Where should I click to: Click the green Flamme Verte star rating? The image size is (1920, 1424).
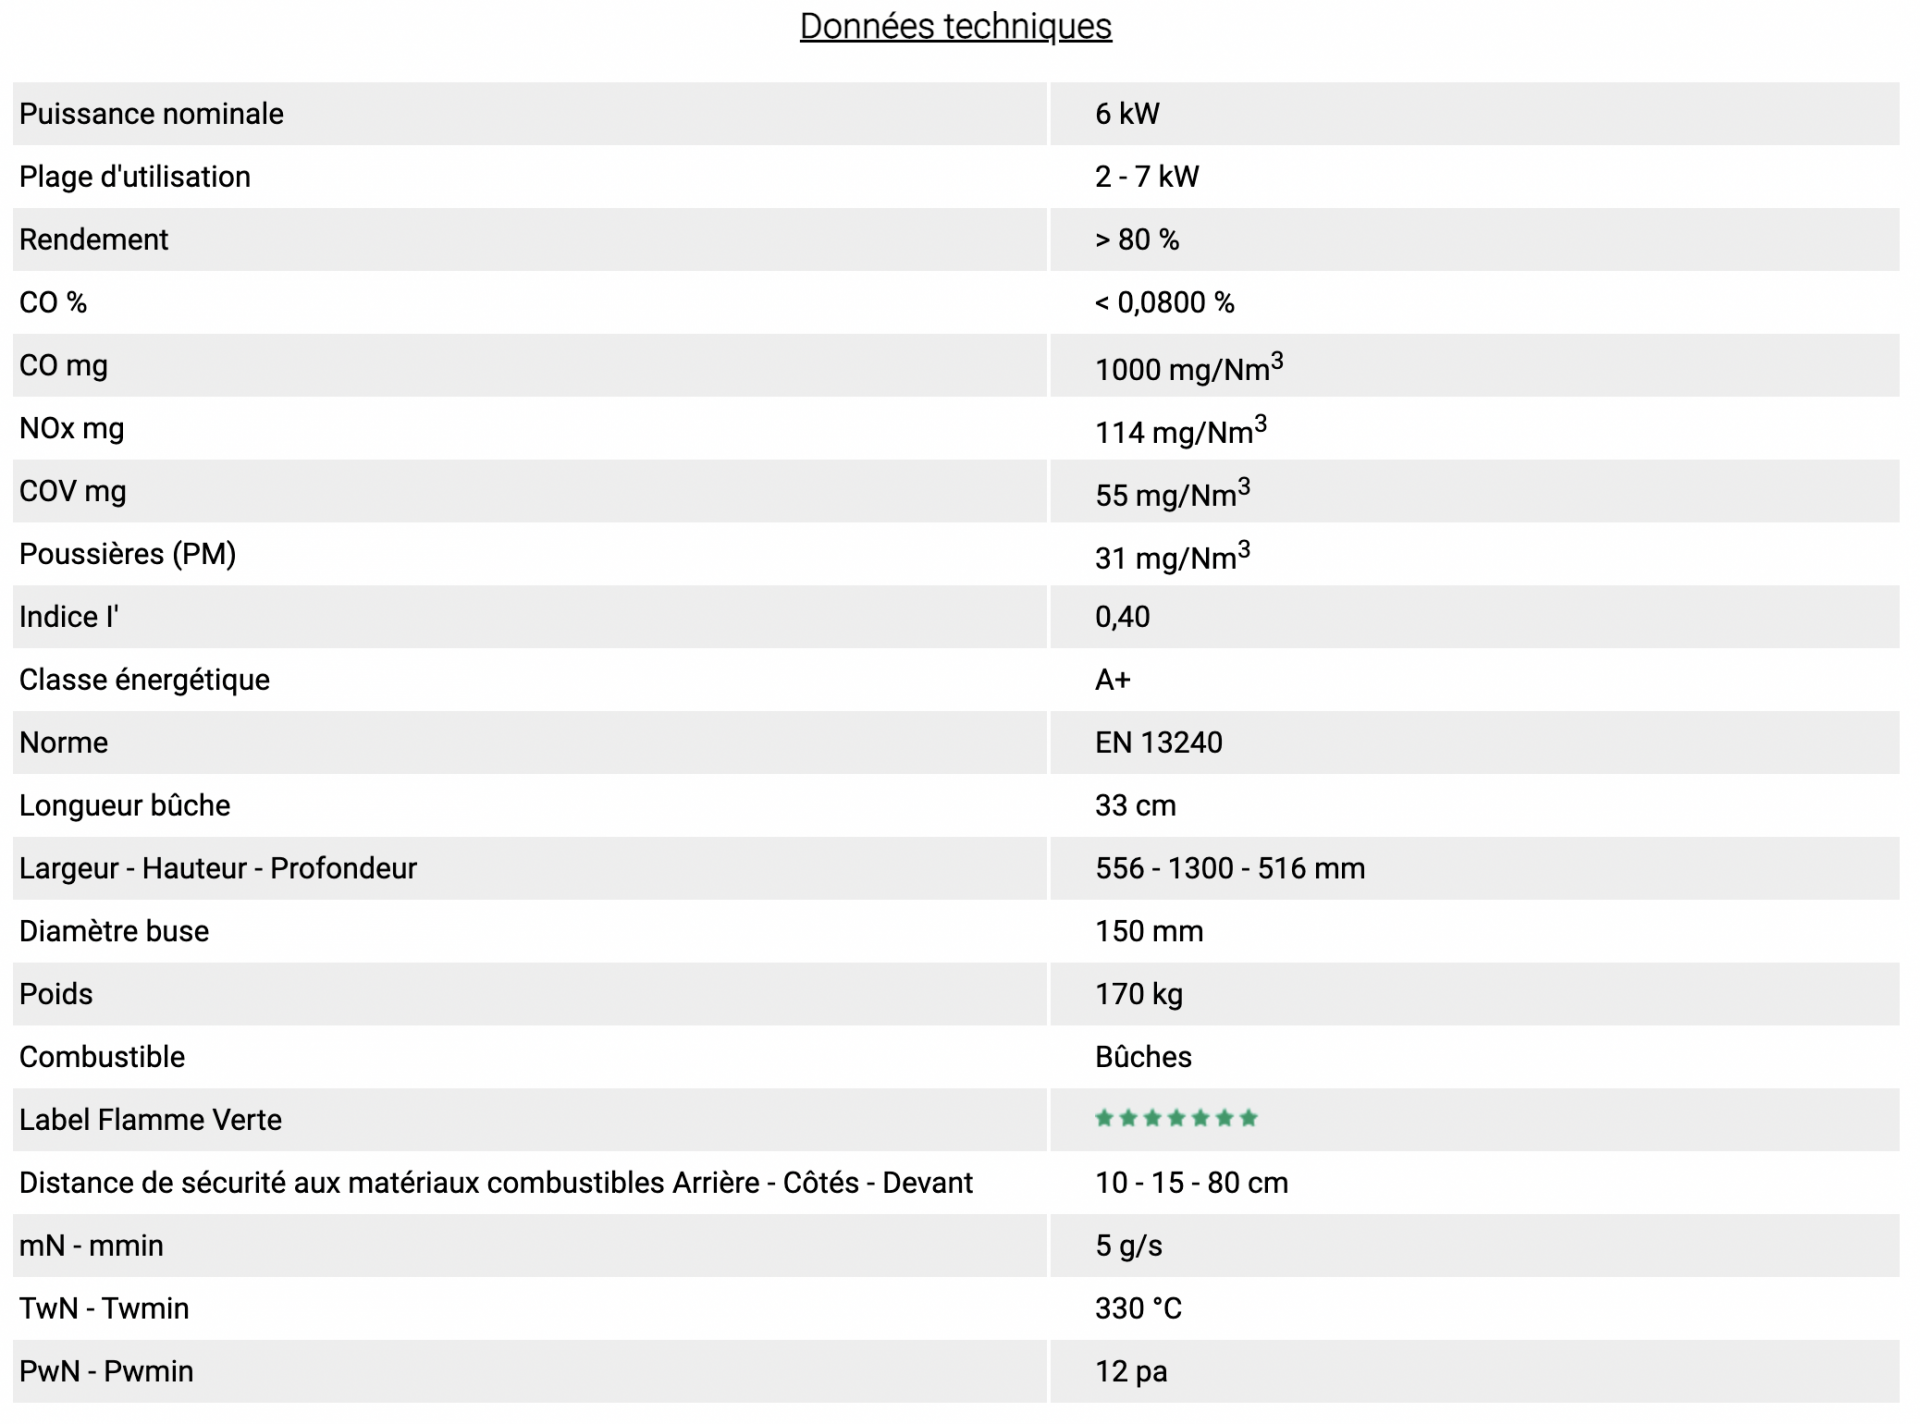[x=1176, y=1119]
